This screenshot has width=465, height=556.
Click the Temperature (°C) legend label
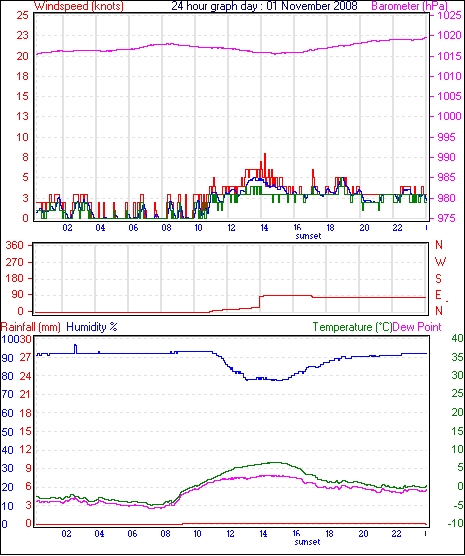click(x=352, y=327)
